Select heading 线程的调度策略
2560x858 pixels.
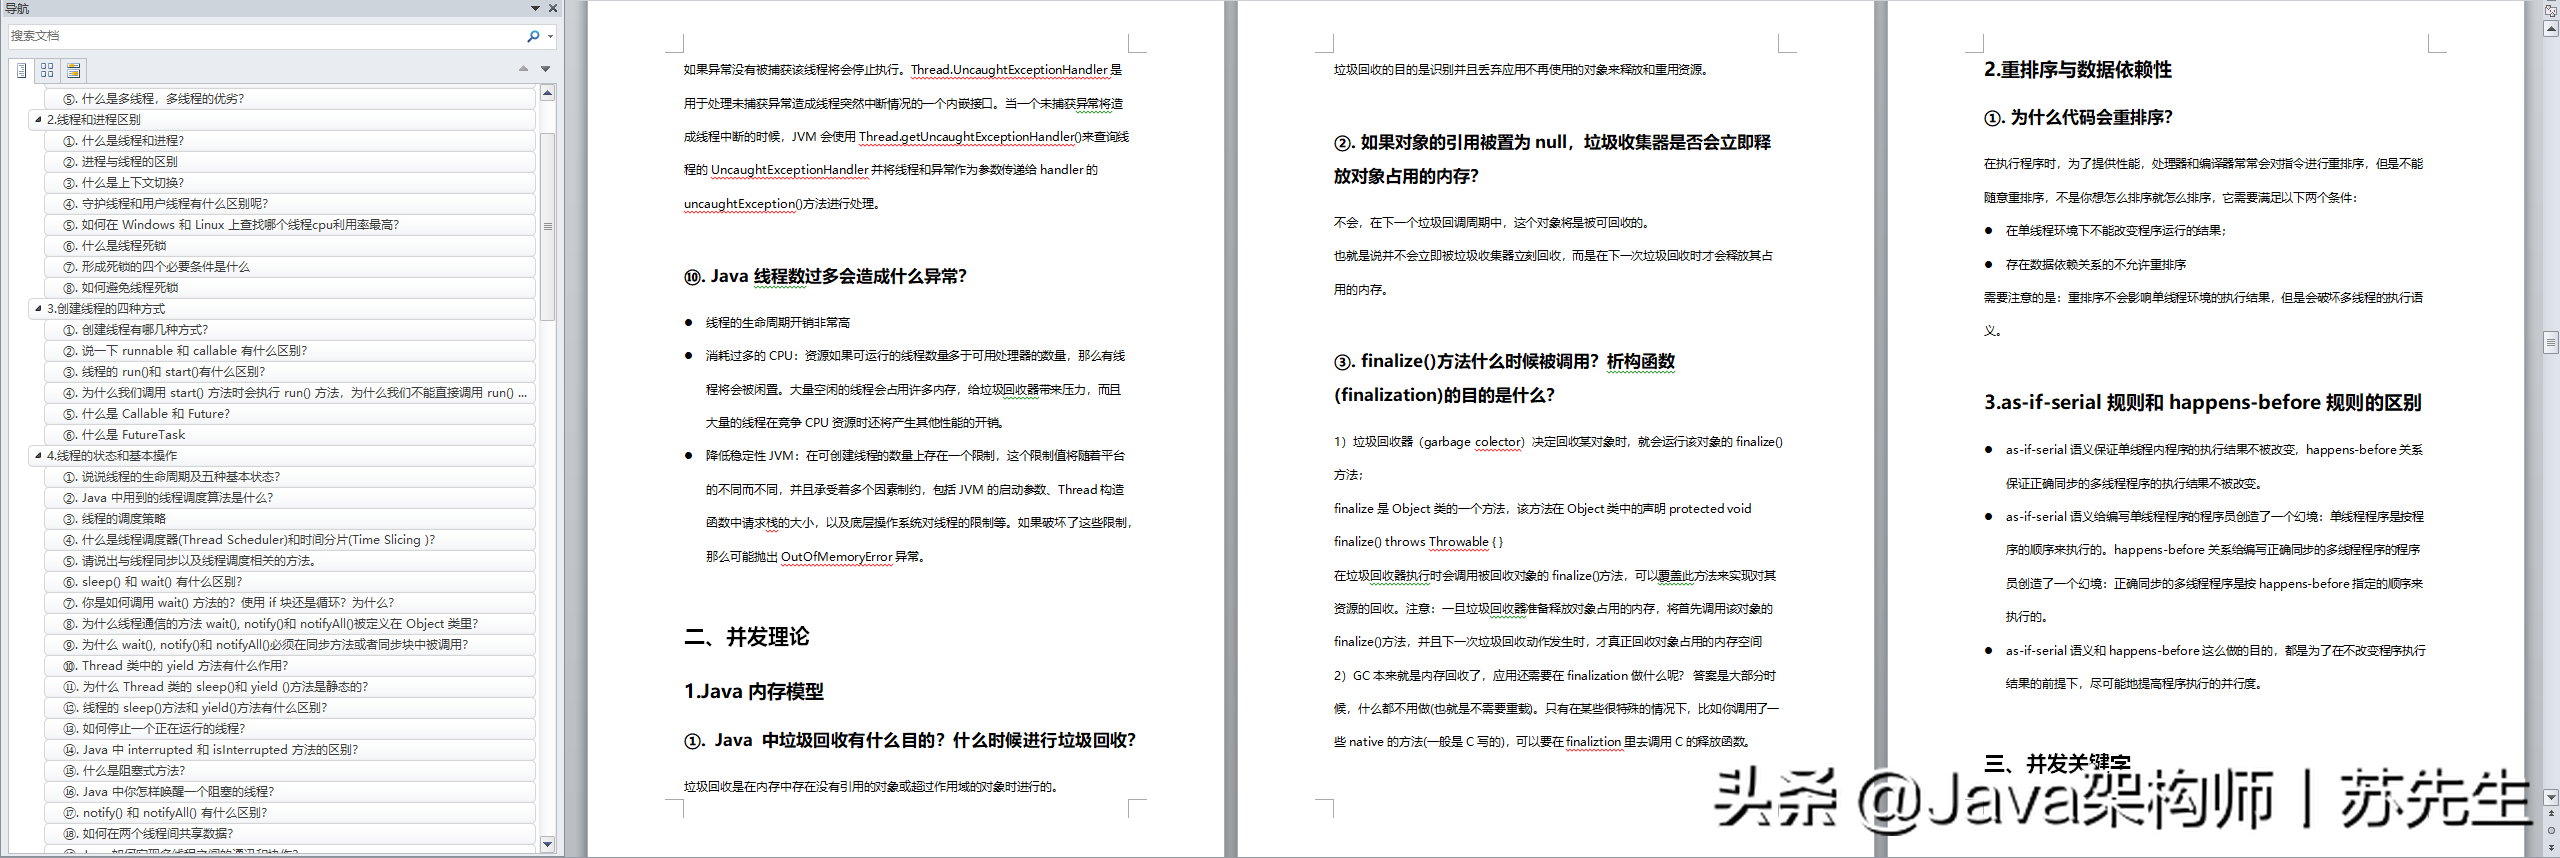[290, 519]
